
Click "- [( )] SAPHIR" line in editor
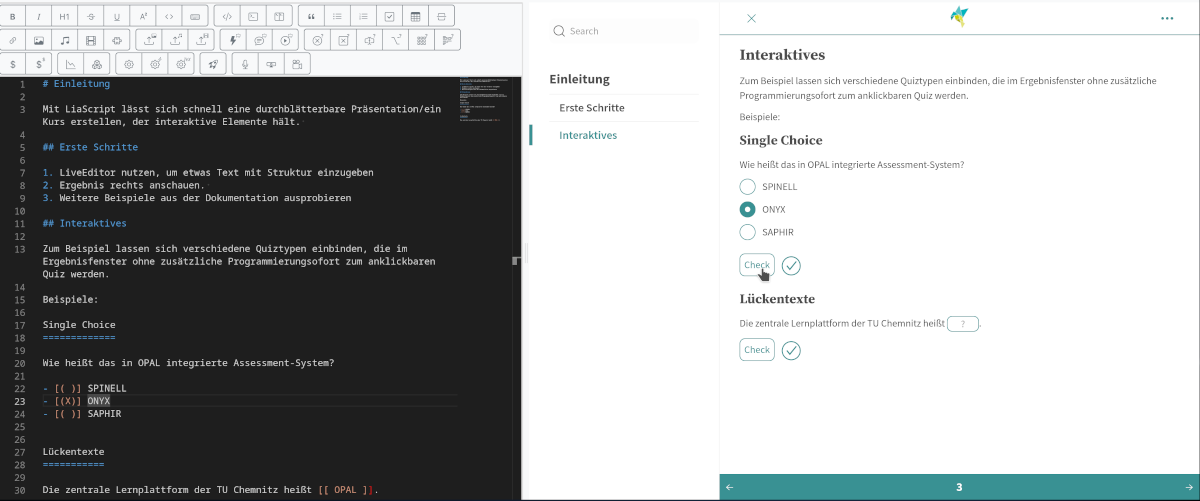82,413
